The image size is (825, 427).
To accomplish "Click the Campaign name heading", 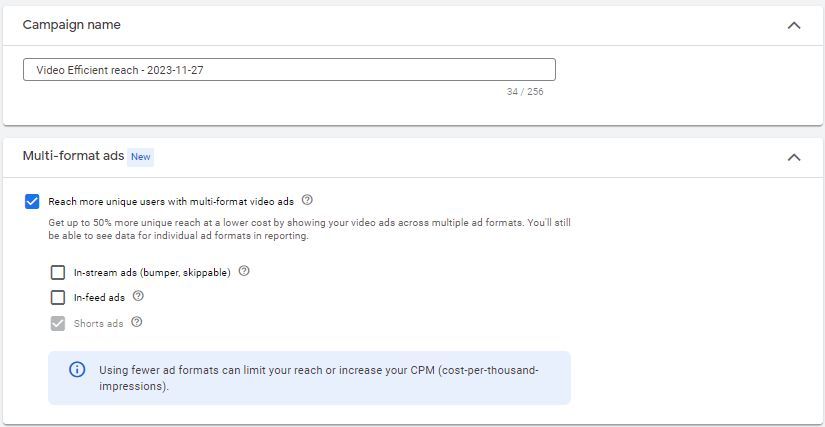I will pos(72,25).
